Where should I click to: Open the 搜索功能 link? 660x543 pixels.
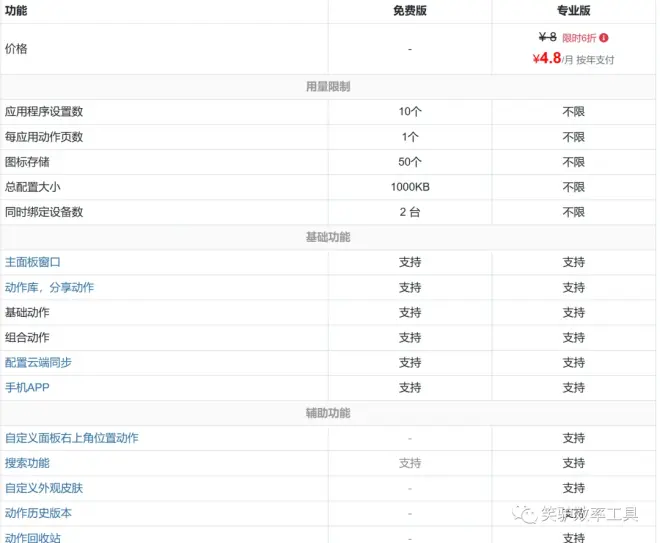(27, 463)
